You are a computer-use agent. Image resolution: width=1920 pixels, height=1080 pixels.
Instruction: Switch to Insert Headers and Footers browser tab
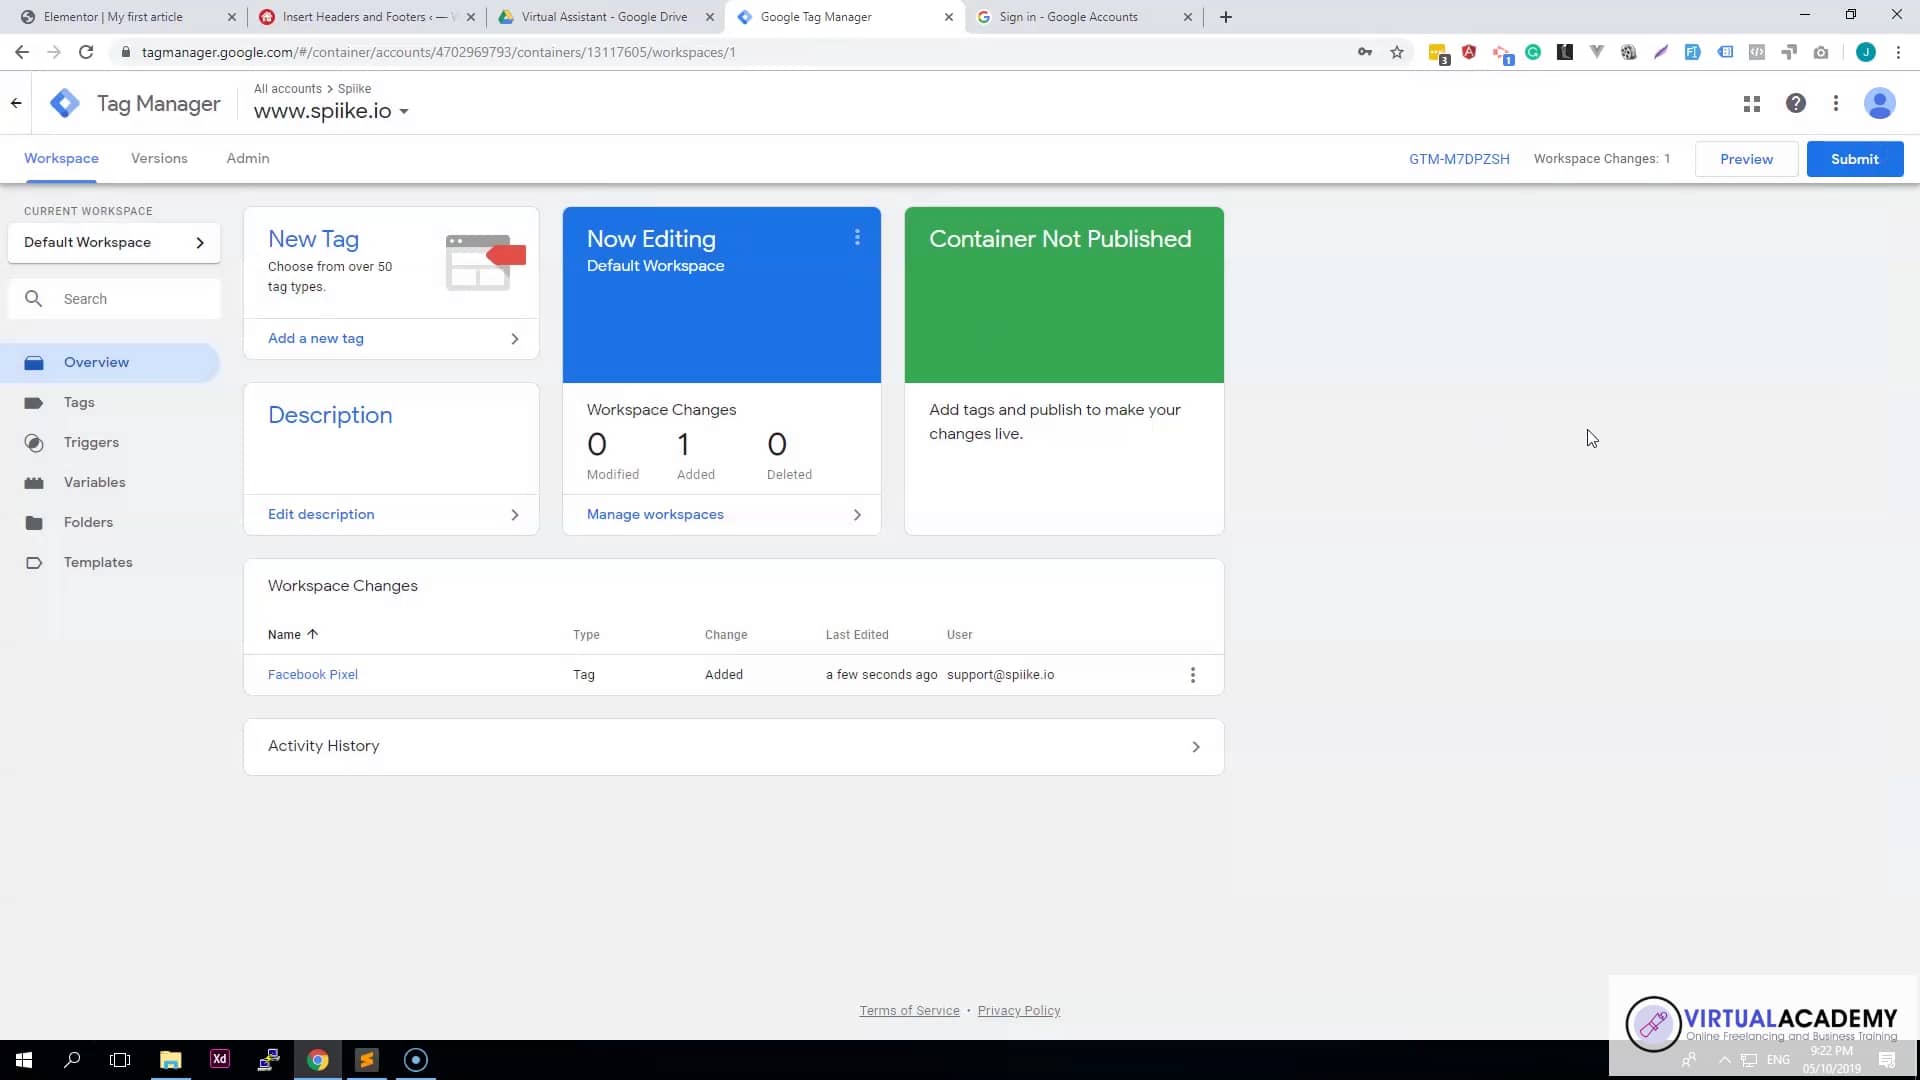366,17
